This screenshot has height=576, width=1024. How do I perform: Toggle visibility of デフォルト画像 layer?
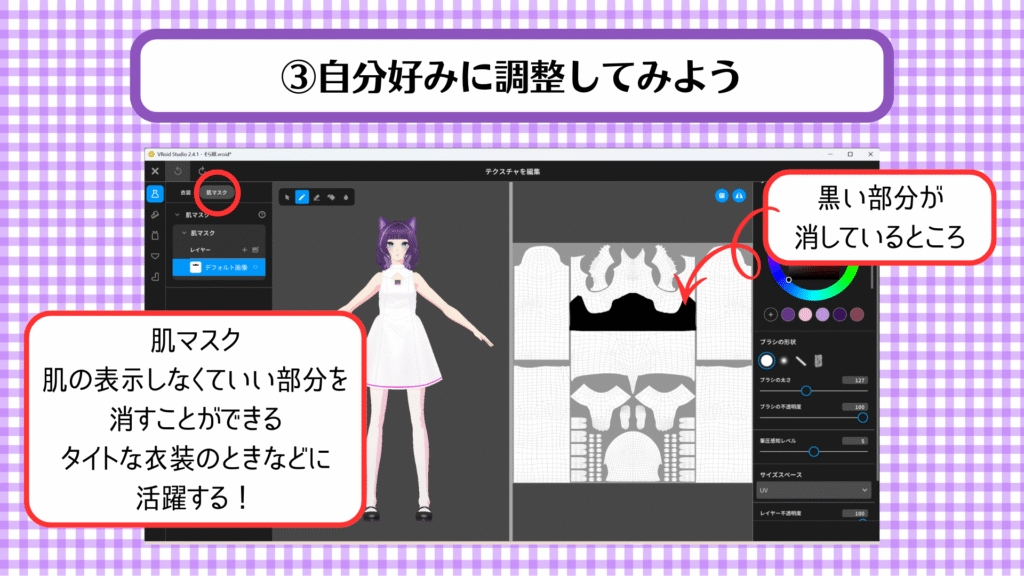256,267
